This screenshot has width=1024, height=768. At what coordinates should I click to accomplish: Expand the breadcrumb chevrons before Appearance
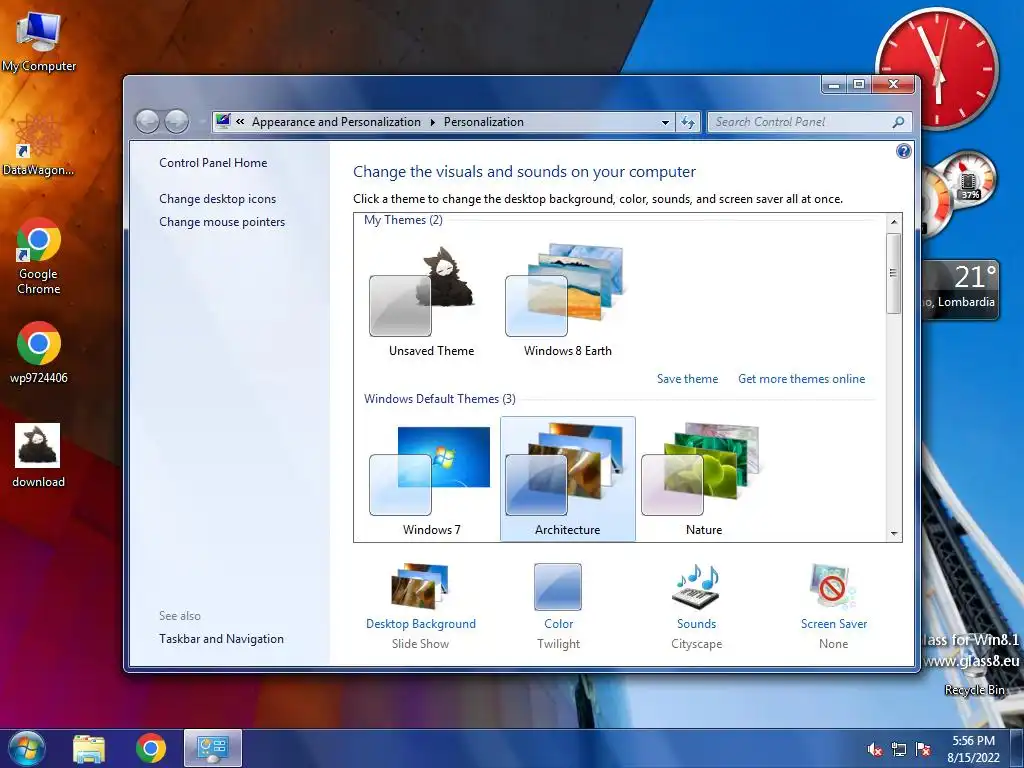[x=240, y=121]
